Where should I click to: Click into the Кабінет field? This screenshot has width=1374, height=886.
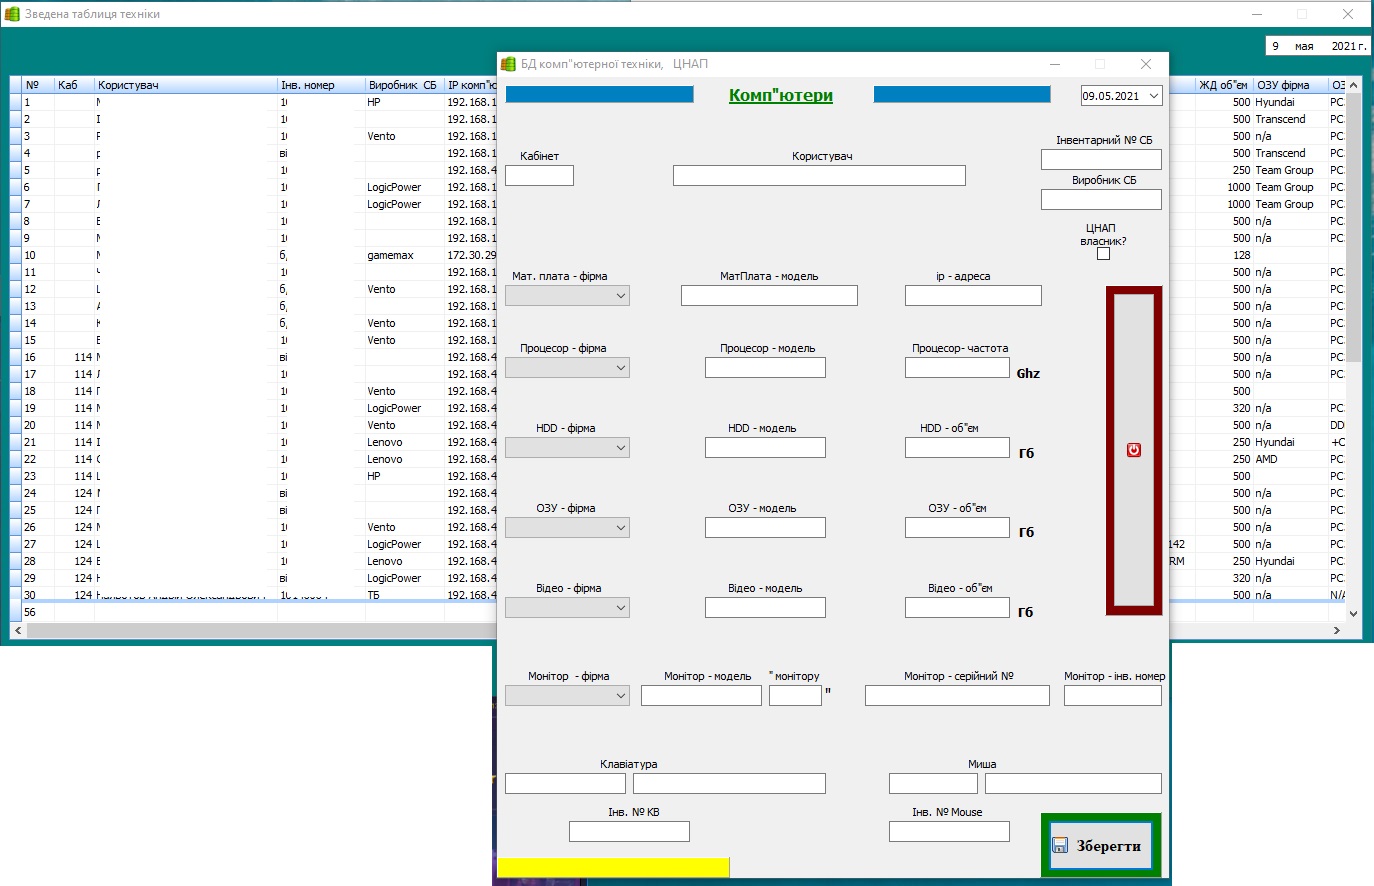(x=539, y=176)
